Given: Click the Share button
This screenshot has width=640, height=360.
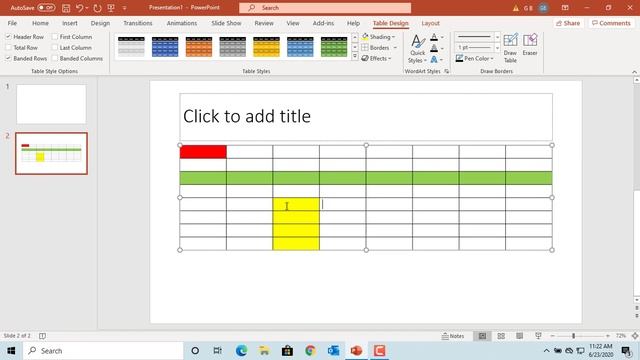Looking at the screenshot, I should tap(568, 23).
